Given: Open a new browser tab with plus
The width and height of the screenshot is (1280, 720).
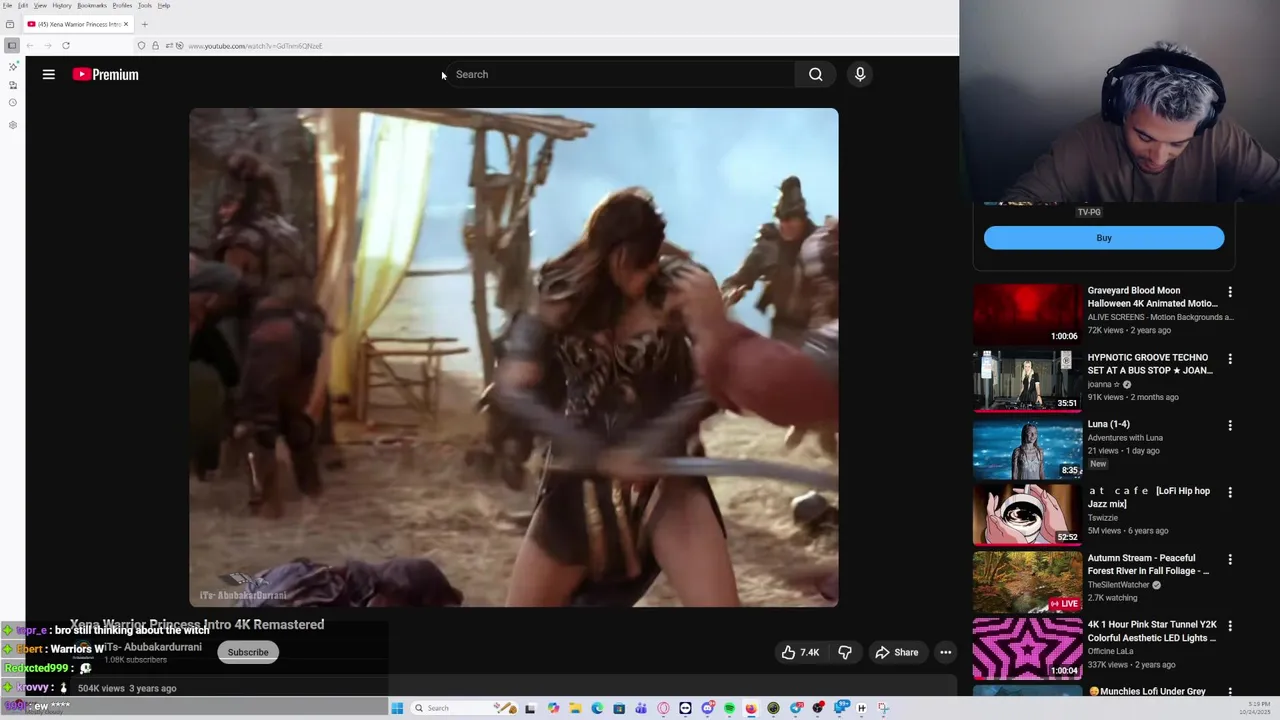Looking at the screenshot, I should point(144,24).
